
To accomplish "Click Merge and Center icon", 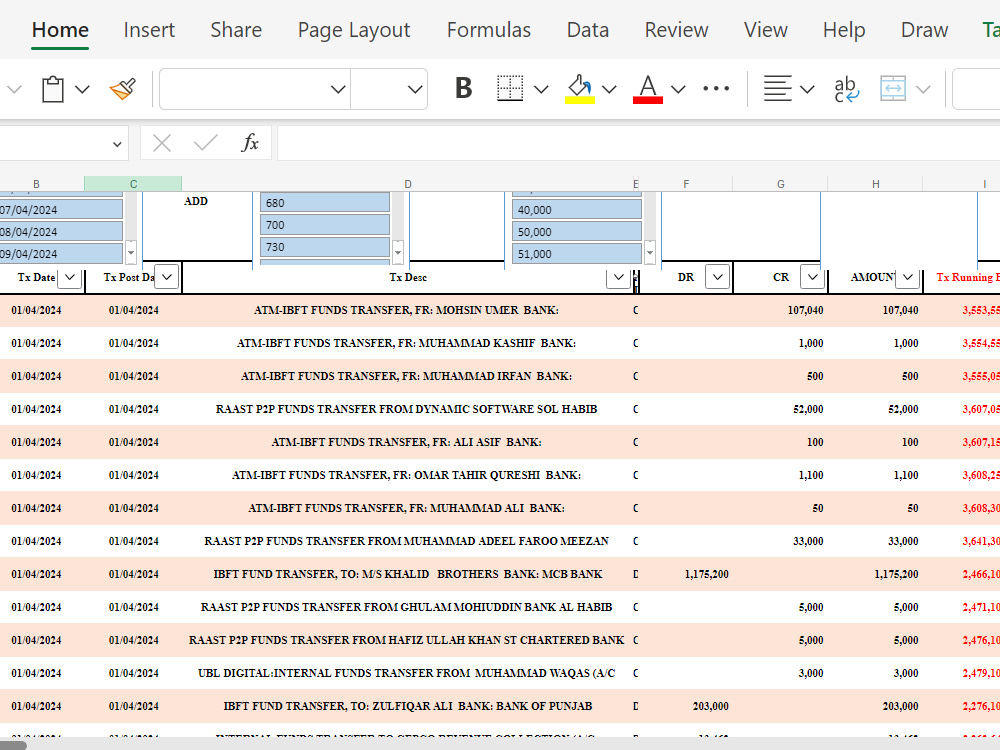I will pos(893,89).
